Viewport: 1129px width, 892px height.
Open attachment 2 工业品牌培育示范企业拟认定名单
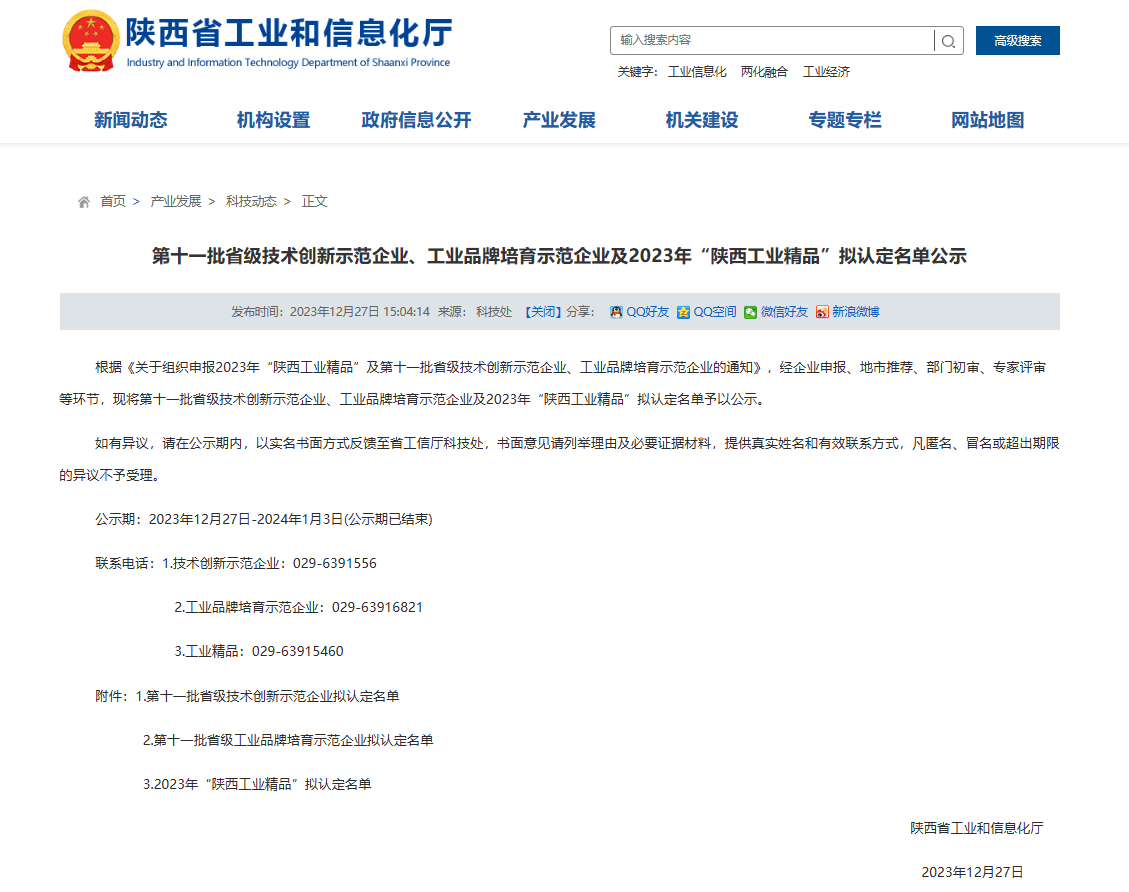coord(288,740)
